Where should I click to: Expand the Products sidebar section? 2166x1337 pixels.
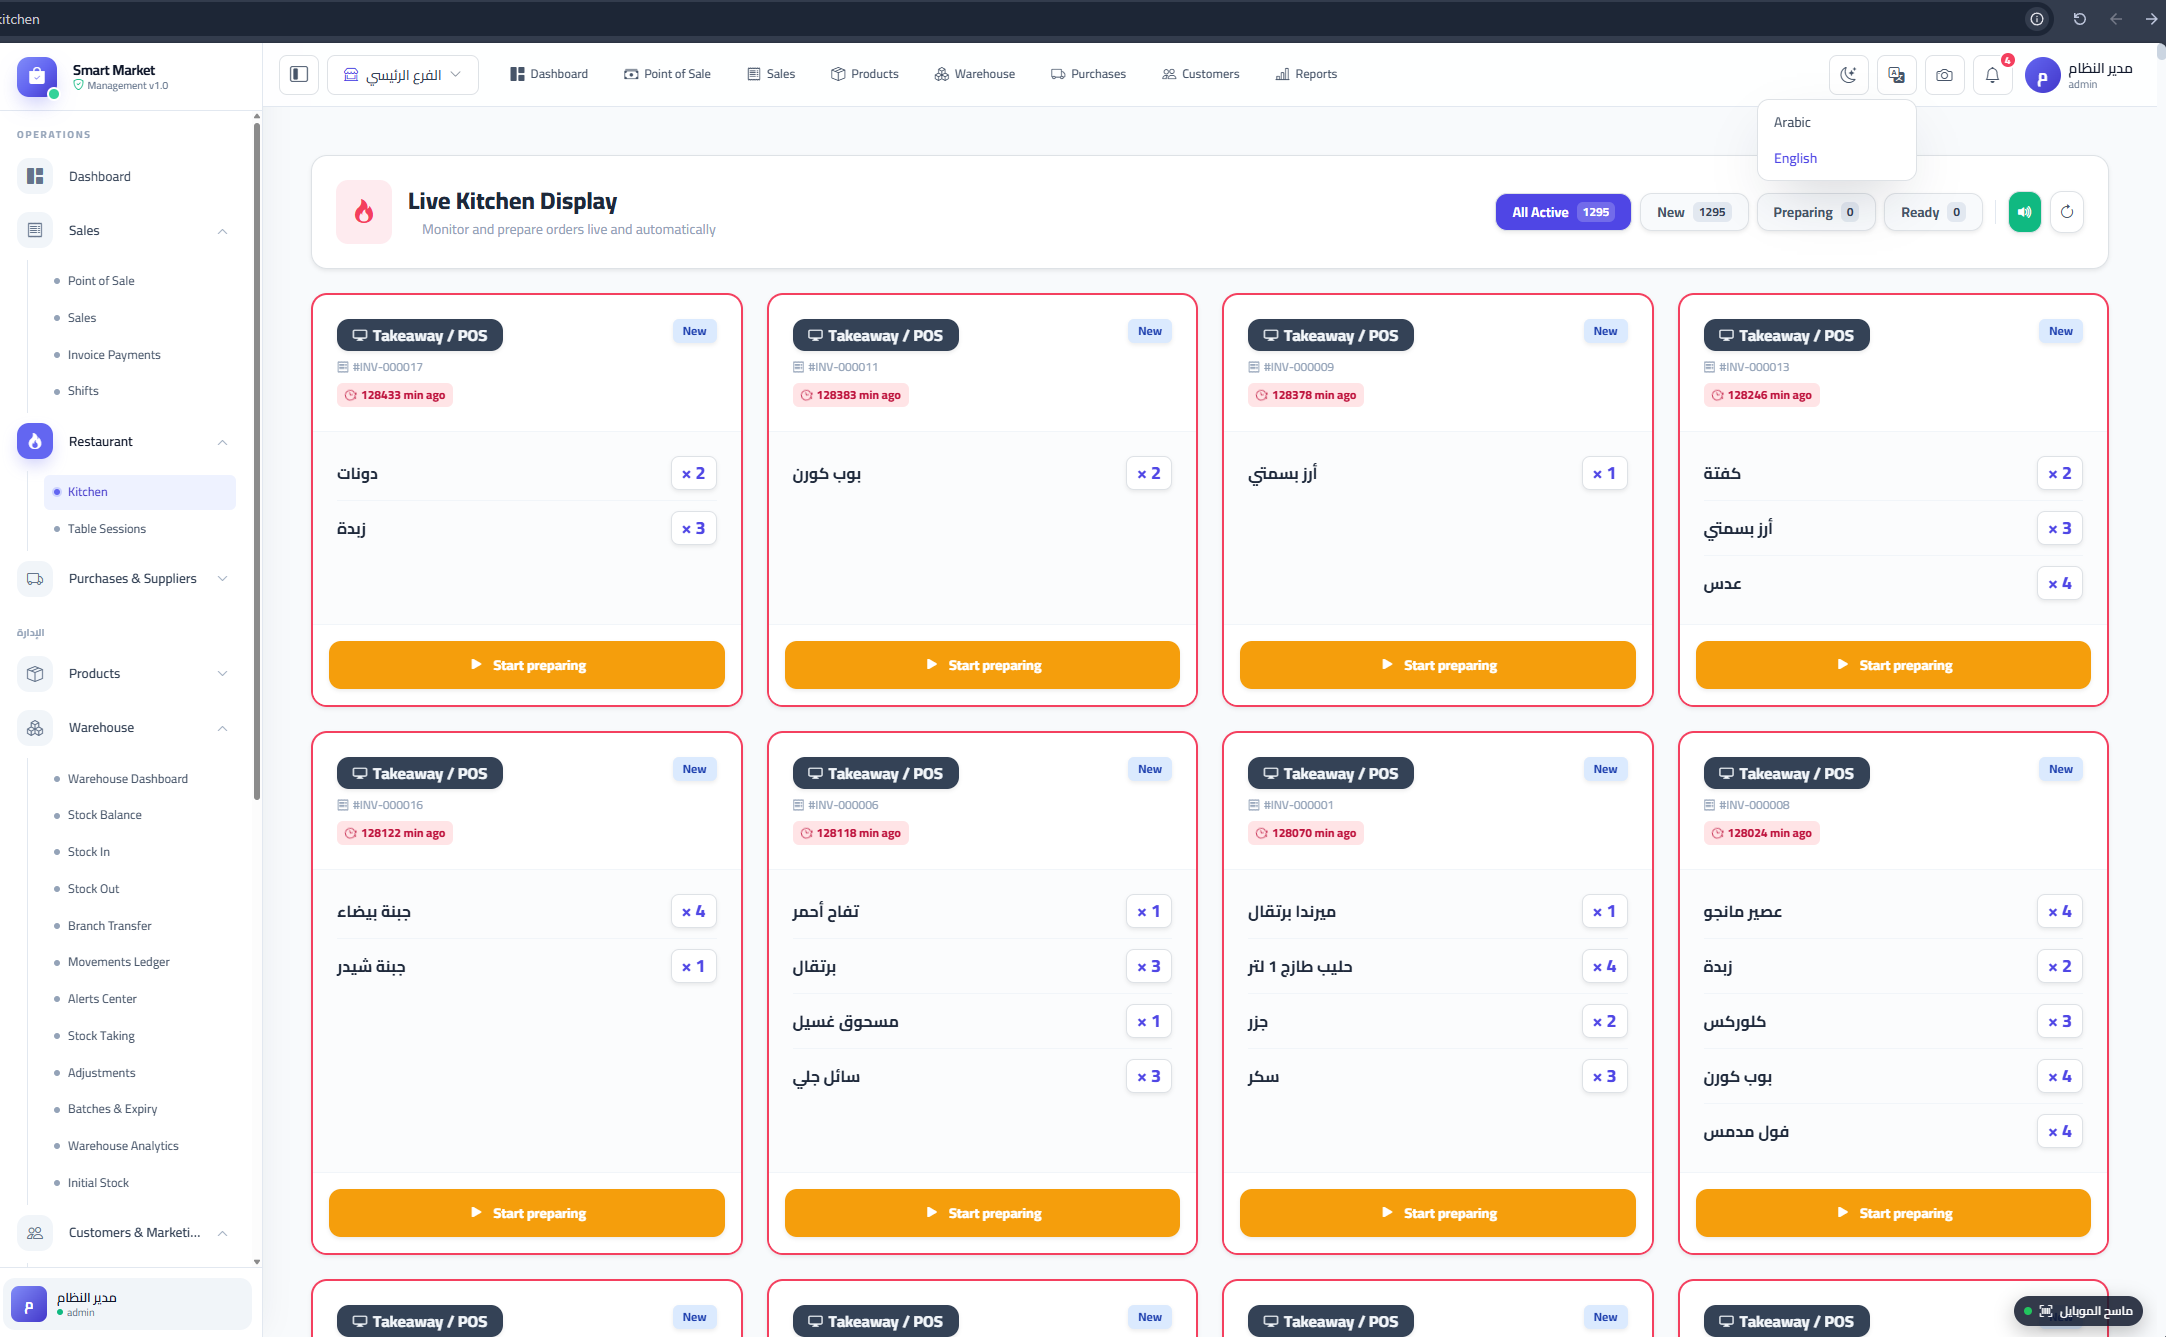(222, 673)
